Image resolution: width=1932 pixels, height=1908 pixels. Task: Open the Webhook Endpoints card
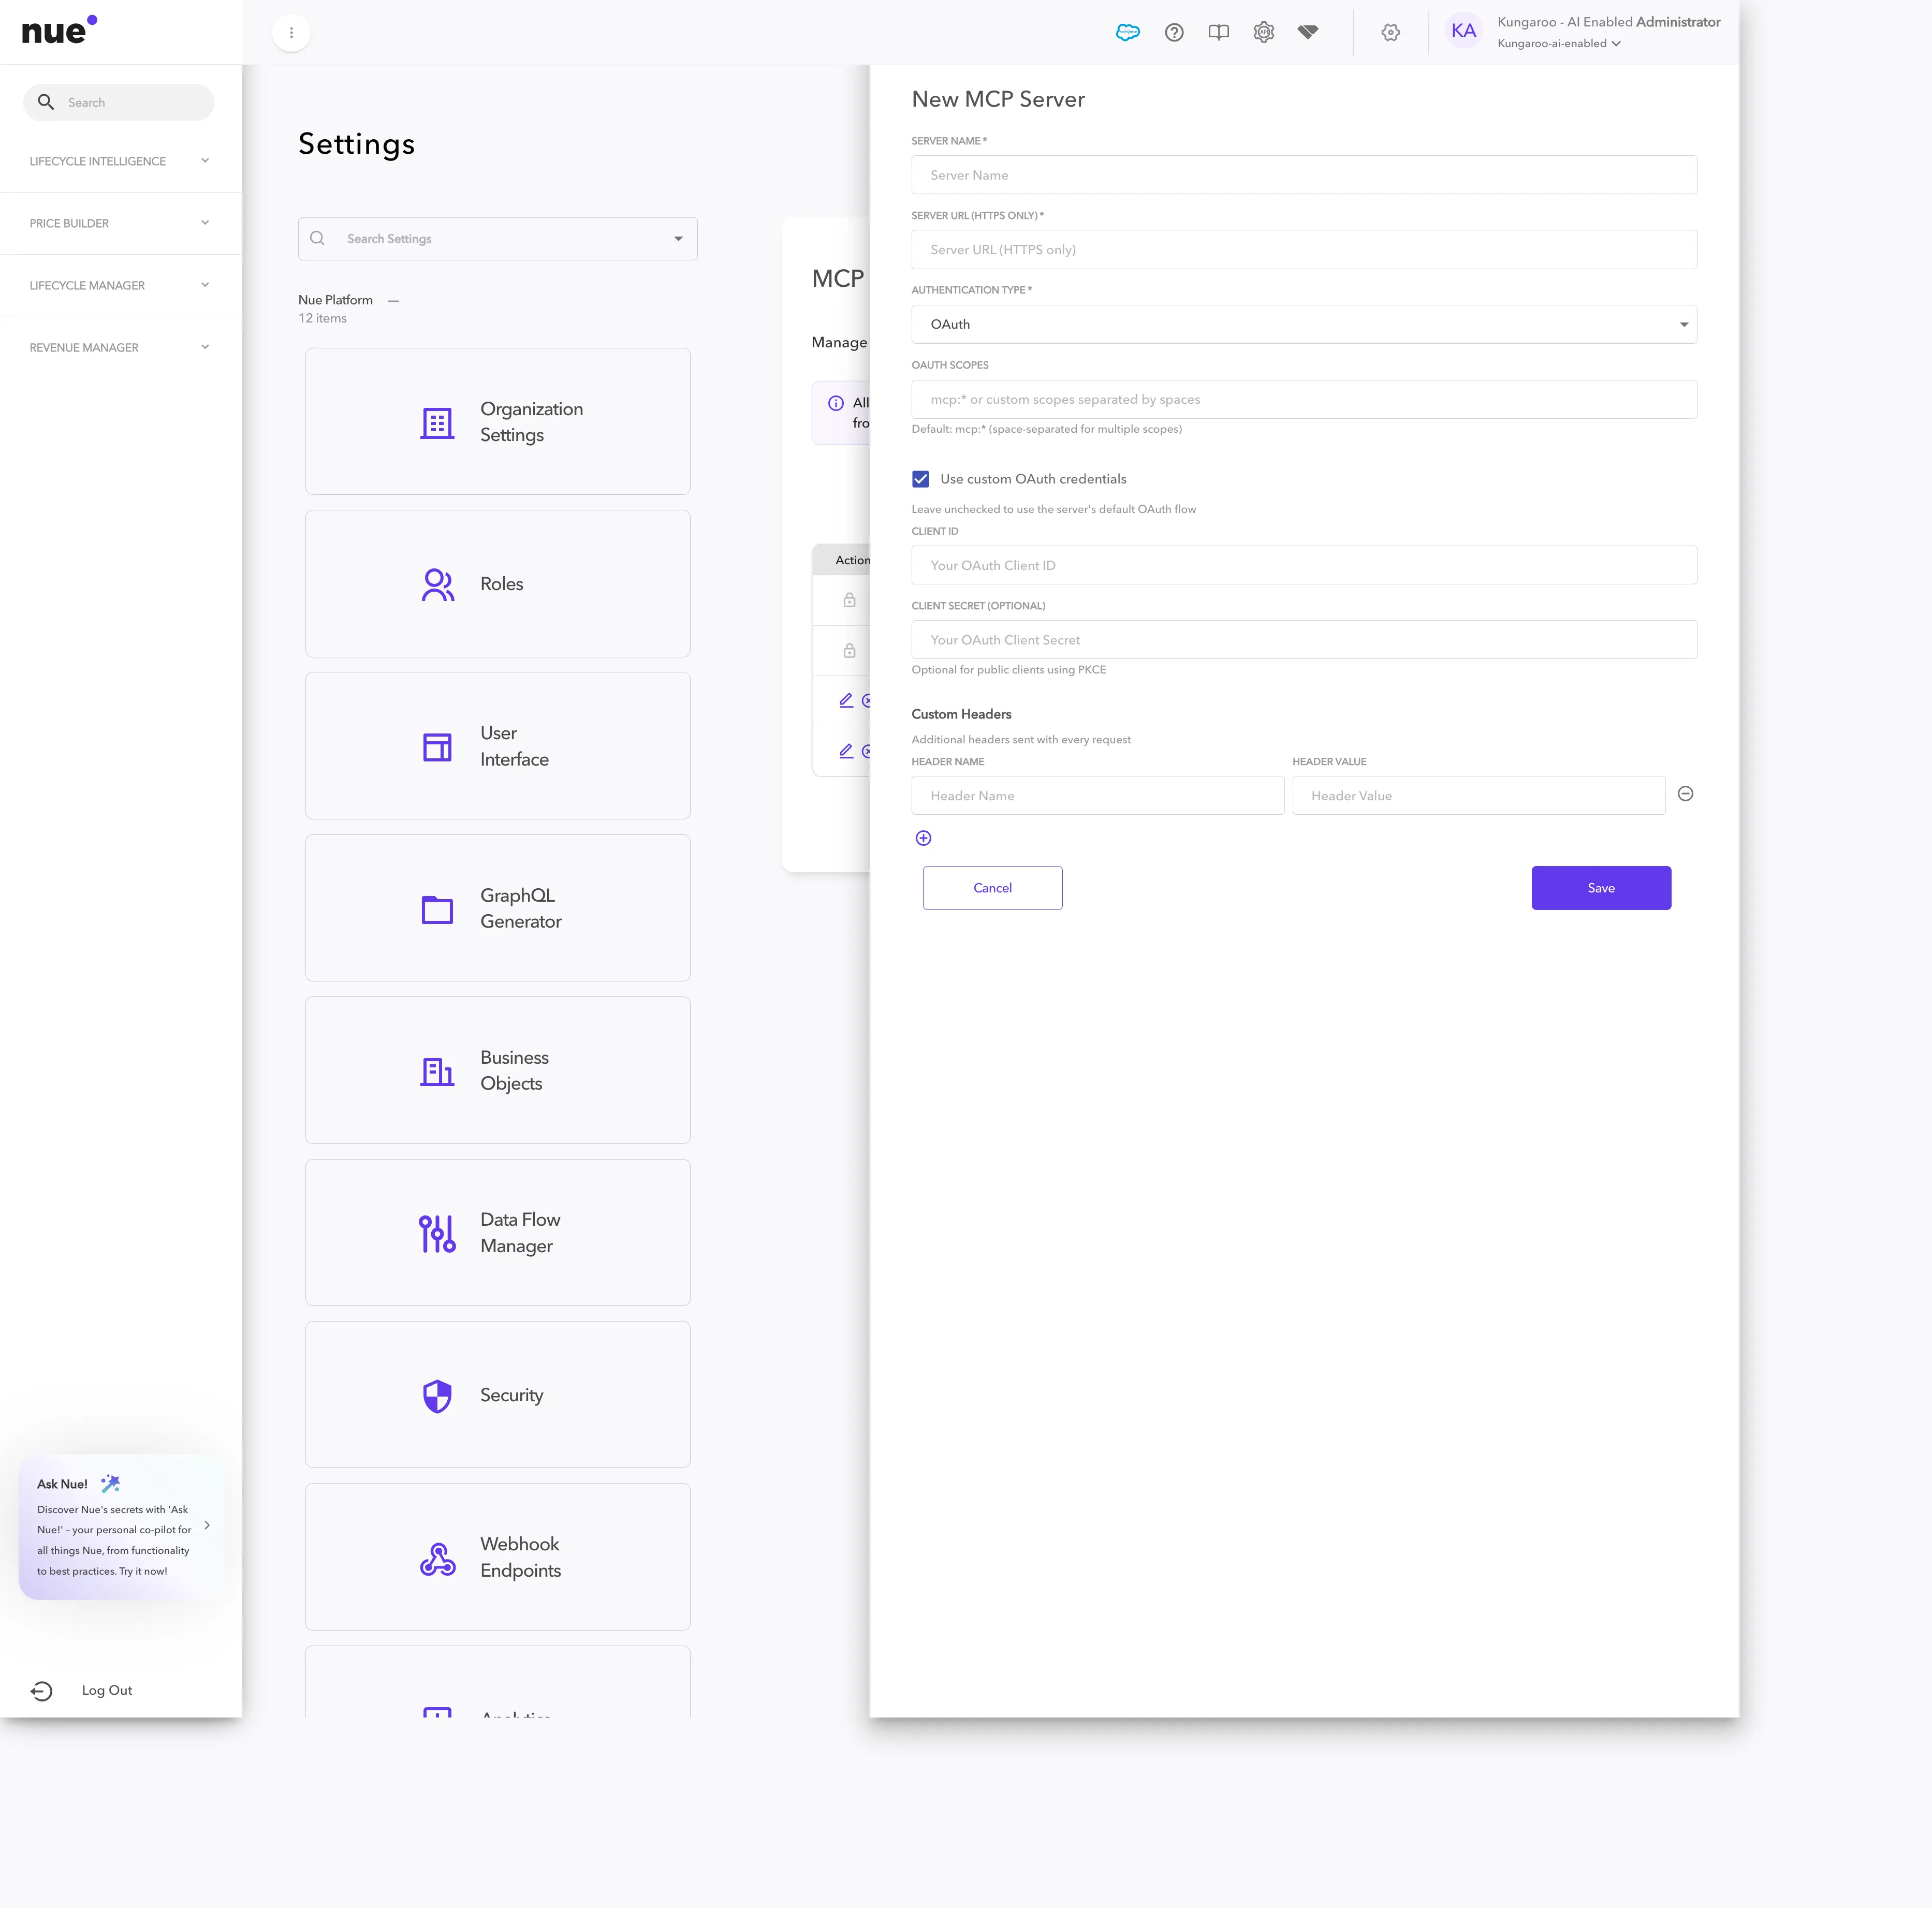pos(498,1557)
